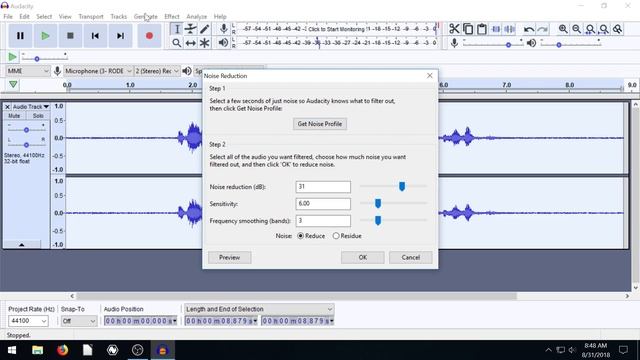
Task: Click the Get Noise Profile button
Action: click(x=320, y=124)
